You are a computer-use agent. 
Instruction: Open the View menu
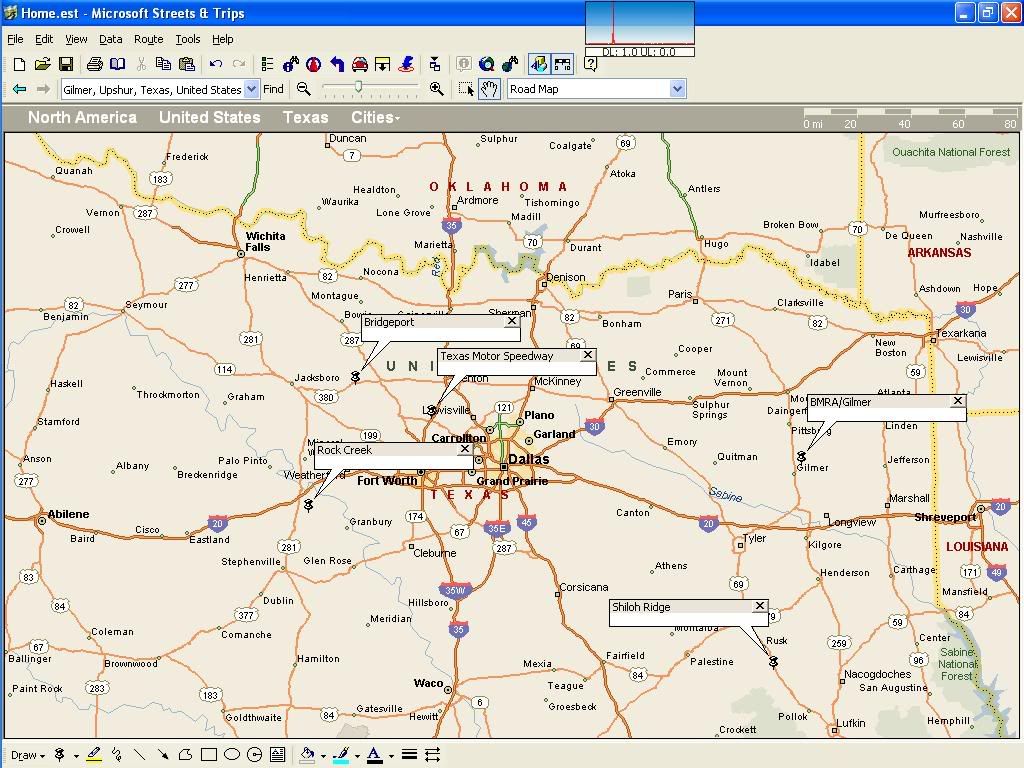pos(76,39)
